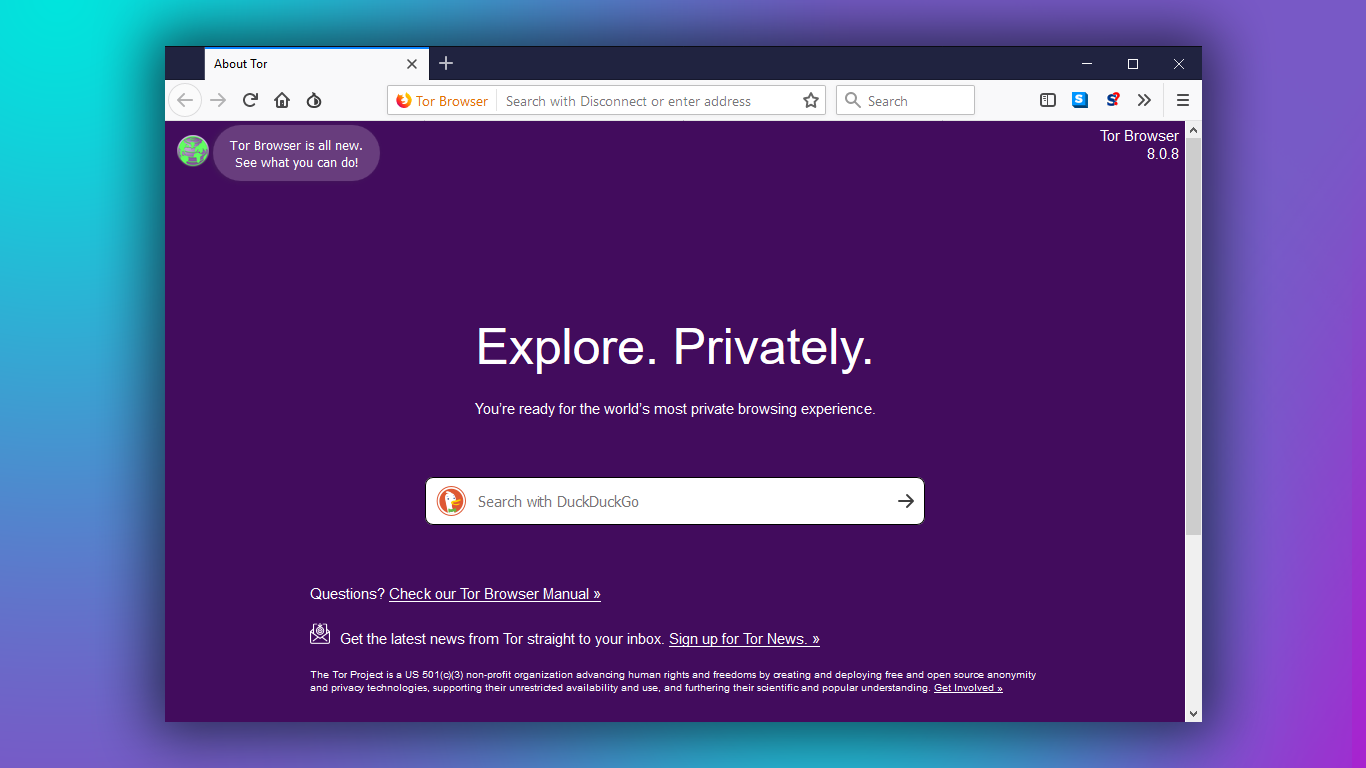Open the blue S extension icon
The width and height of the screenshot is (1366, 768).
[x=1080, y=100]
